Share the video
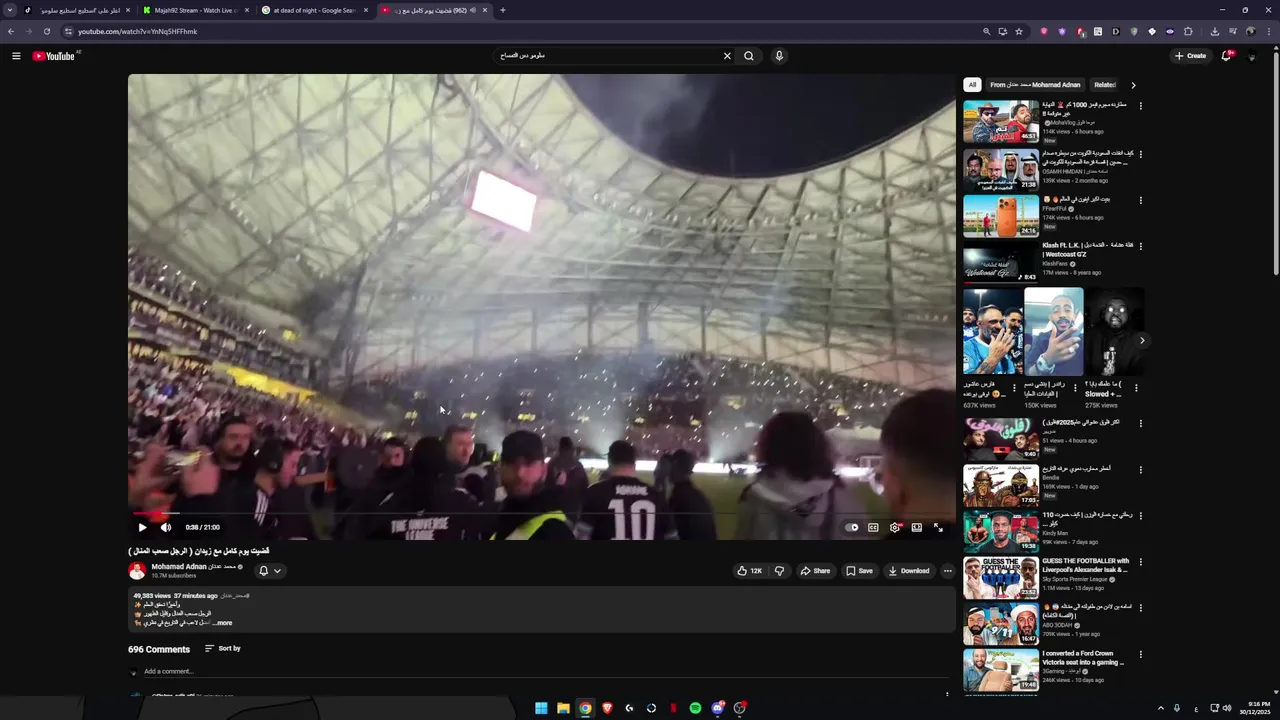This screenshot has height=720, width=1280. 815,571
